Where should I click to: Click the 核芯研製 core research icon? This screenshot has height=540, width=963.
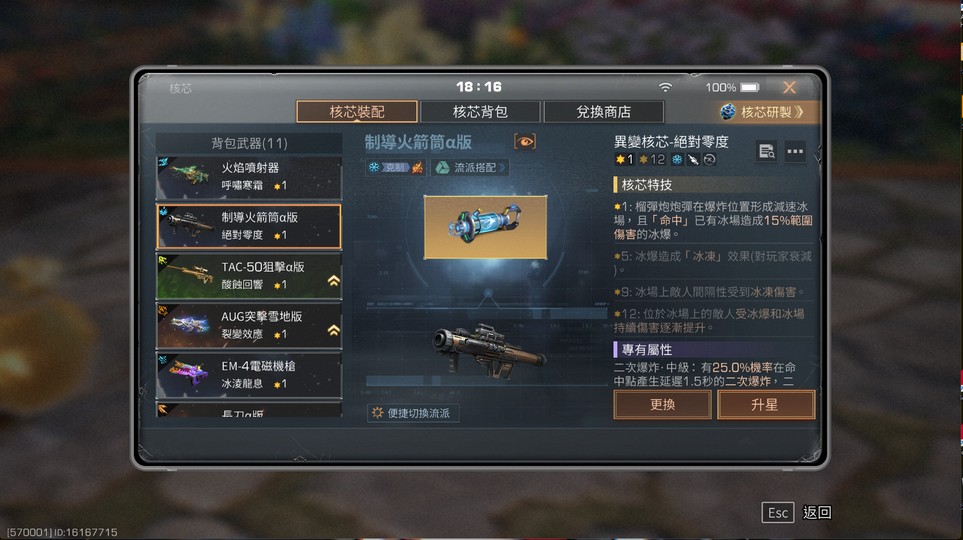(x=728, y=112)
